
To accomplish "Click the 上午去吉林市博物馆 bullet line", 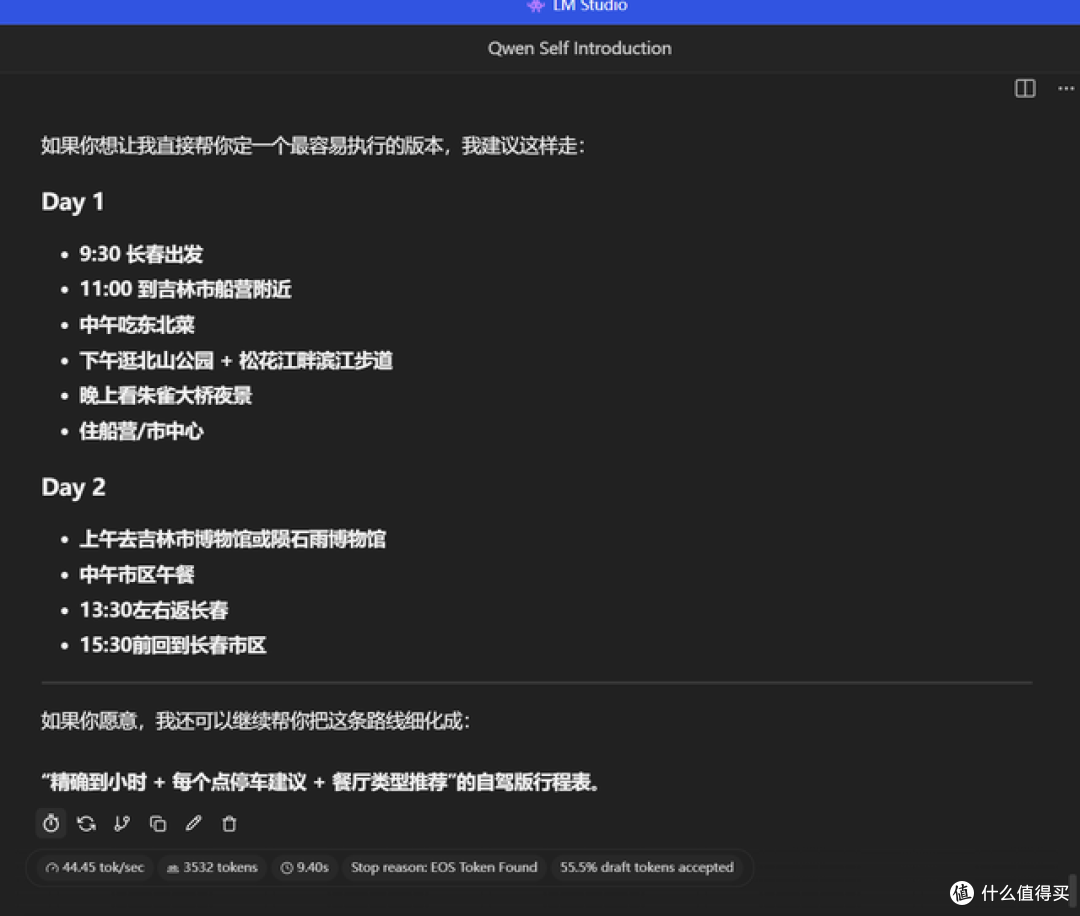I will [233, 539].
